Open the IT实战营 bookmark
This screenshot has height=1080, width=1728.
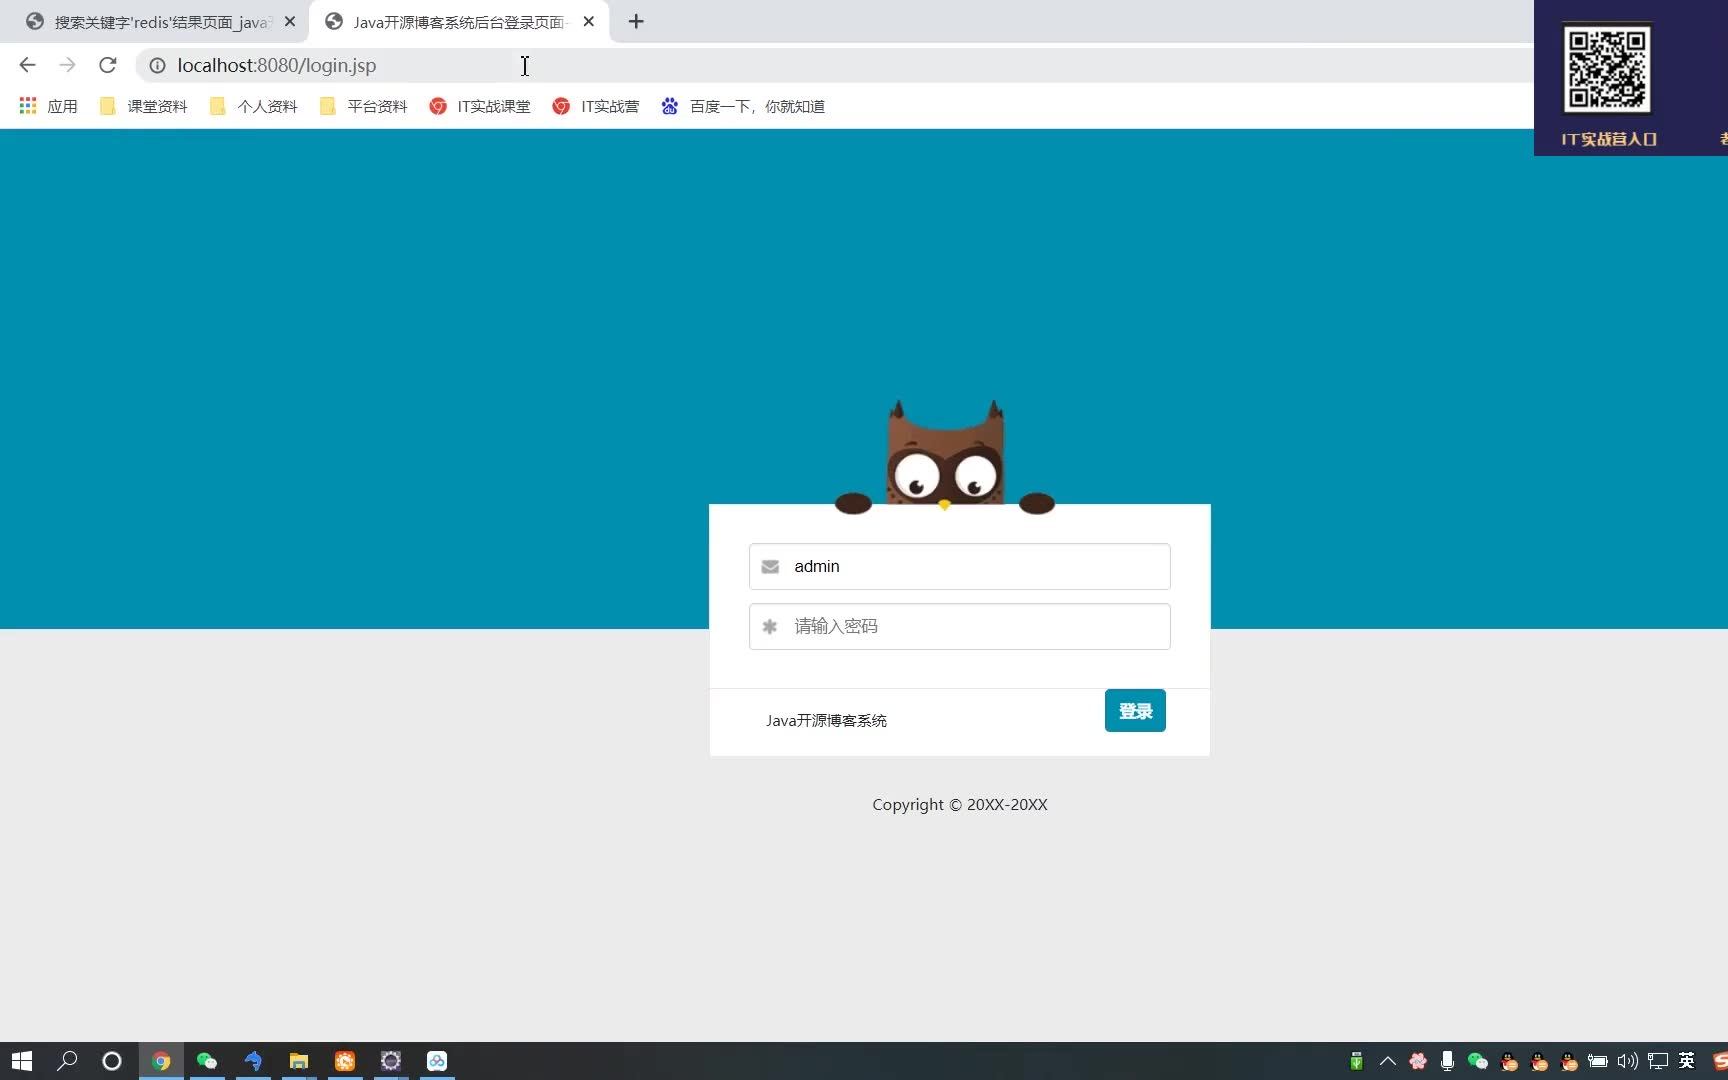pyautogui.click(x=596, y=106)
